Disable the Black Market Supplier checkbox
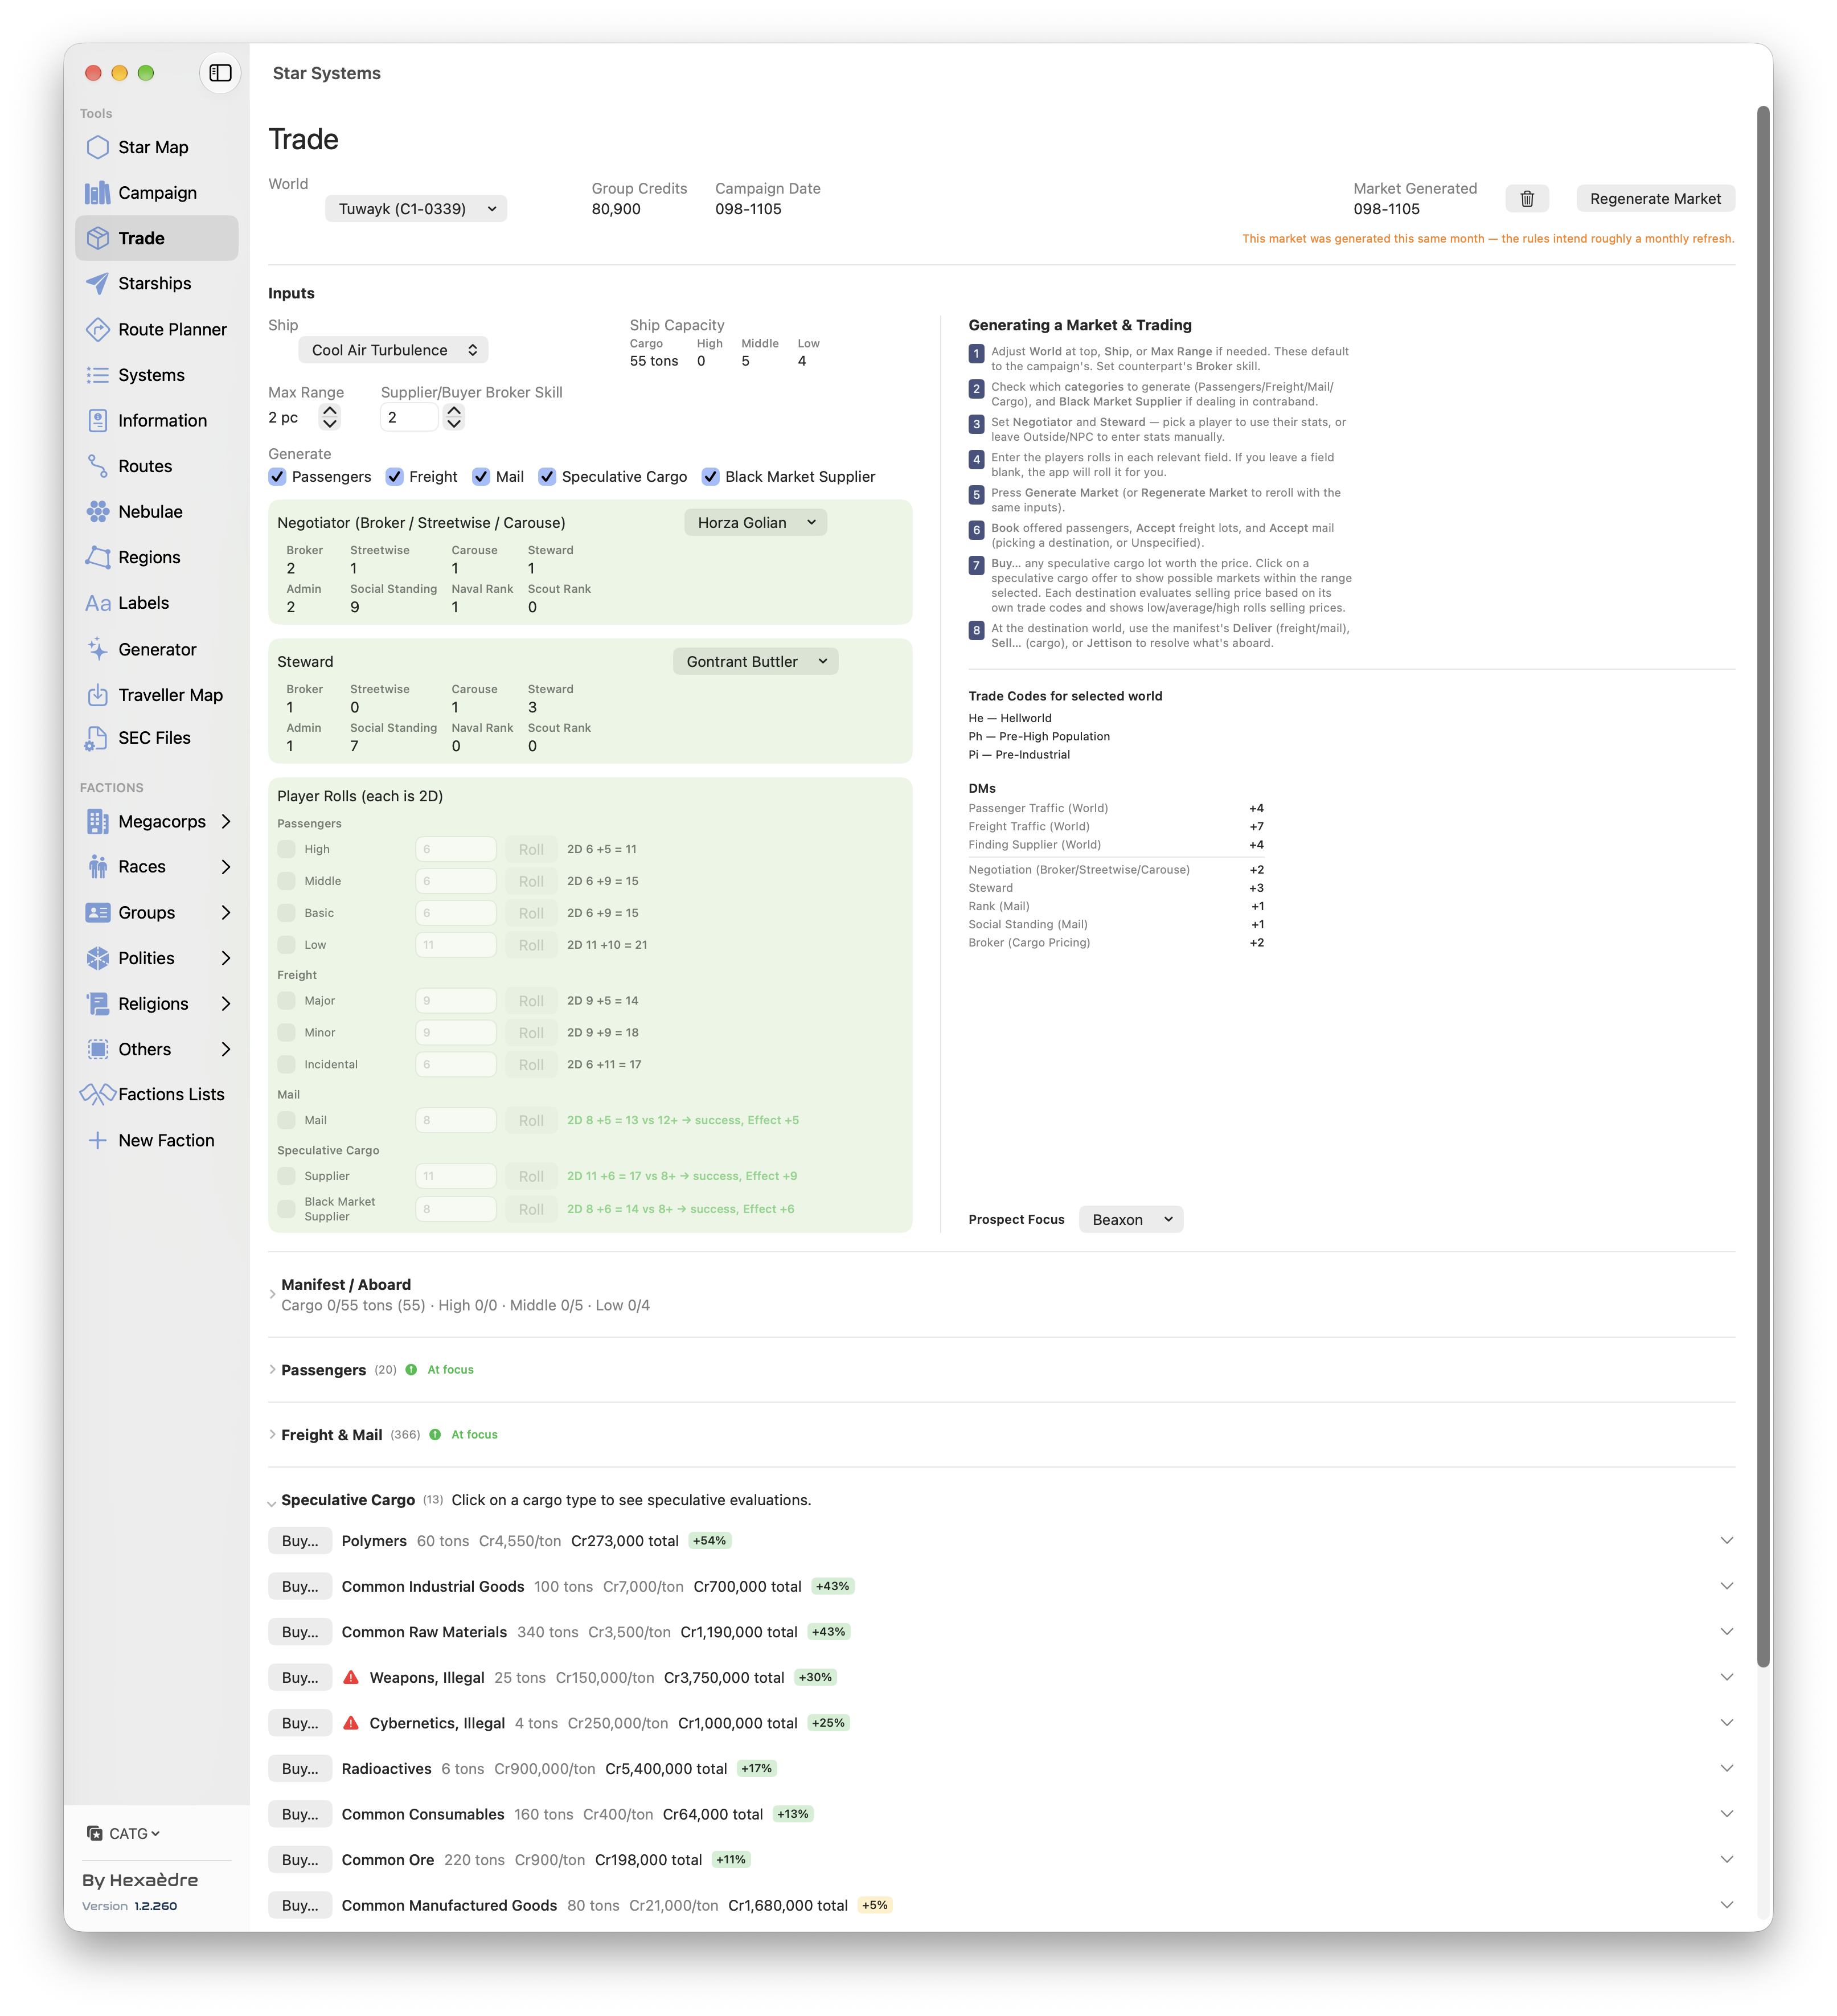The height and width of the screenshot is (2016, 1837). [710, 477]
